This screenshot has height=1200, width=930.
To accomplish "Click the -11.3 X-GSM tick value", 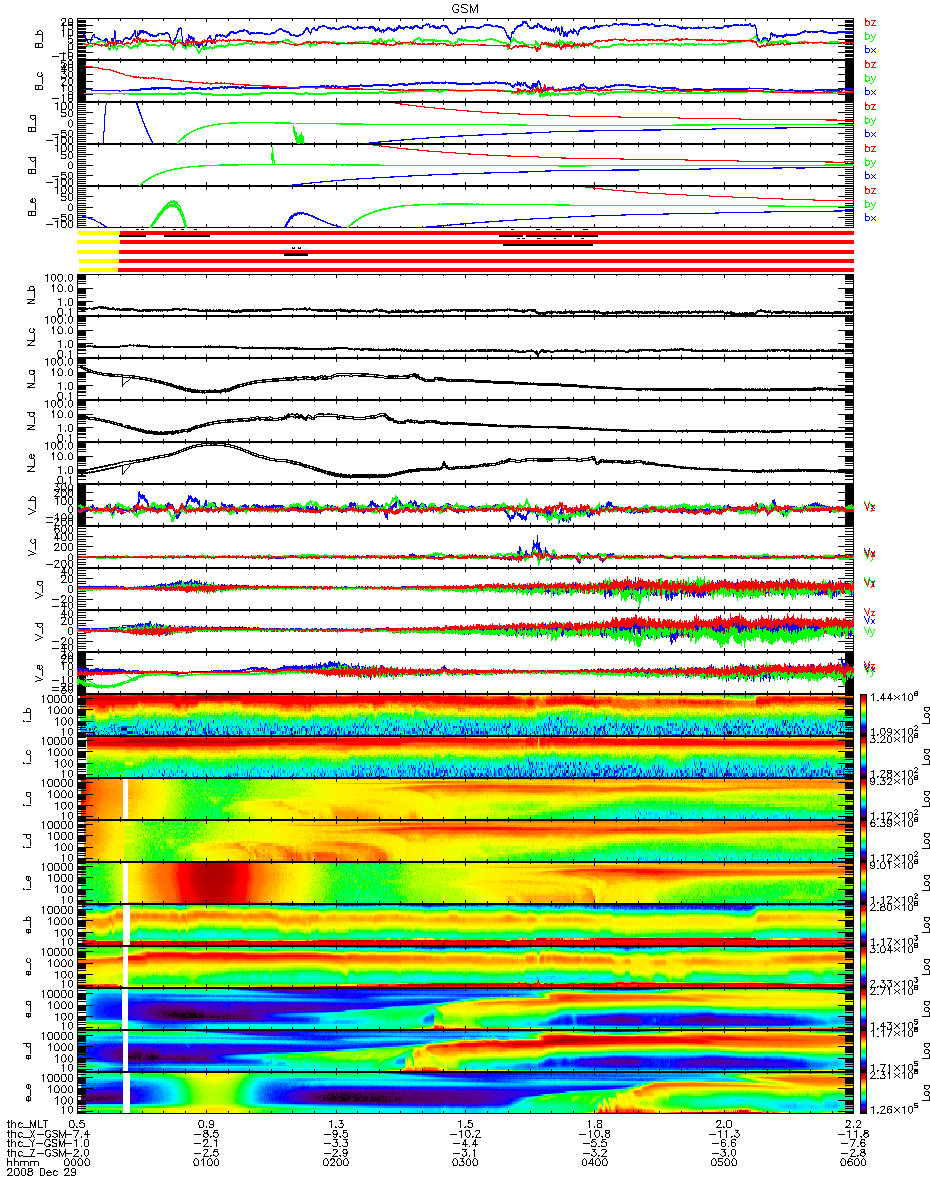I will [723, 1135].
